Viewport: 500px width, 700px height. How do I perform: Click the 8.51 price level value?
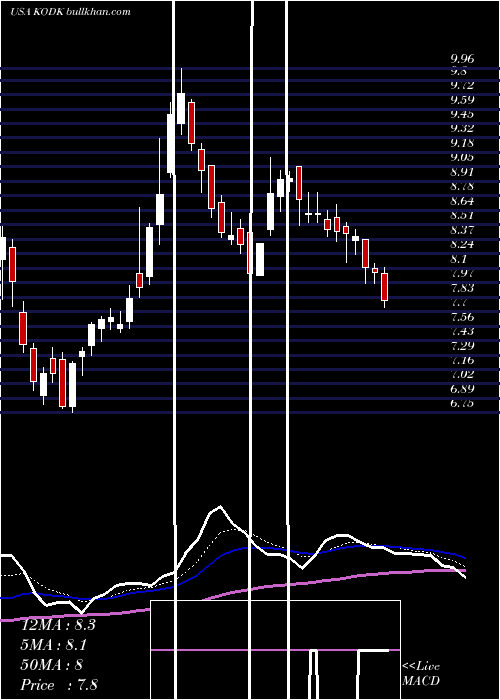pos(462,216)
